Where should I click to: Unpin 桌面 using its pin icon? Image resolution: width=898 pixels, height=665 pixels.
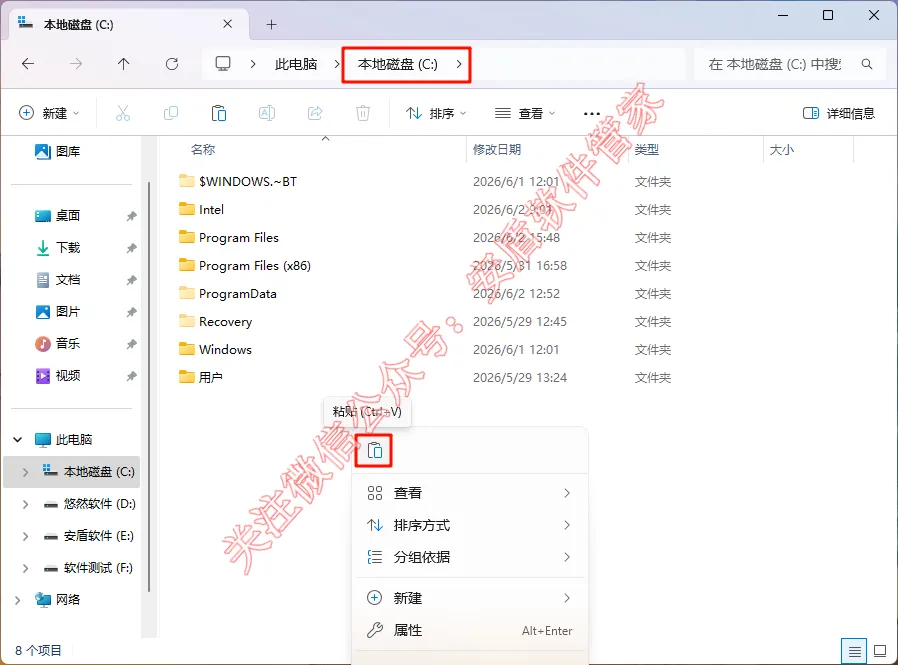coord(131,216)
